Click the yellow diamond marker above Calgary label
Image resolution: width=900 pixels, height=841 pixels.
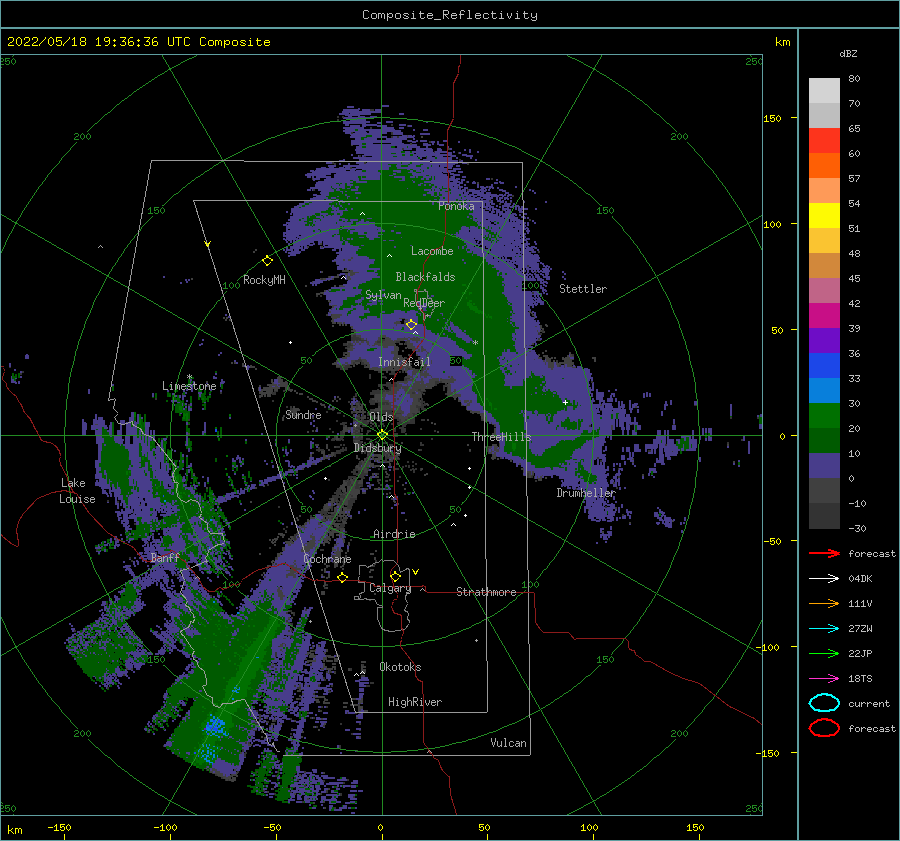(x=395, y=576)
